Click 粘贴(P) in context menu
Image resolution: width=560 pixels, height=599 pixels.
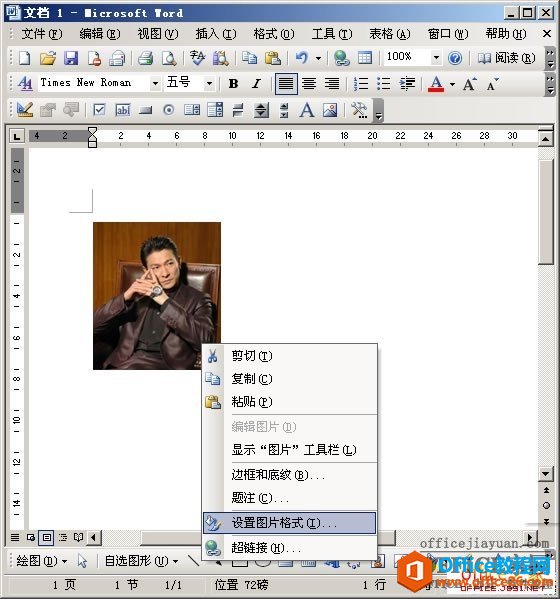point(289,402)
